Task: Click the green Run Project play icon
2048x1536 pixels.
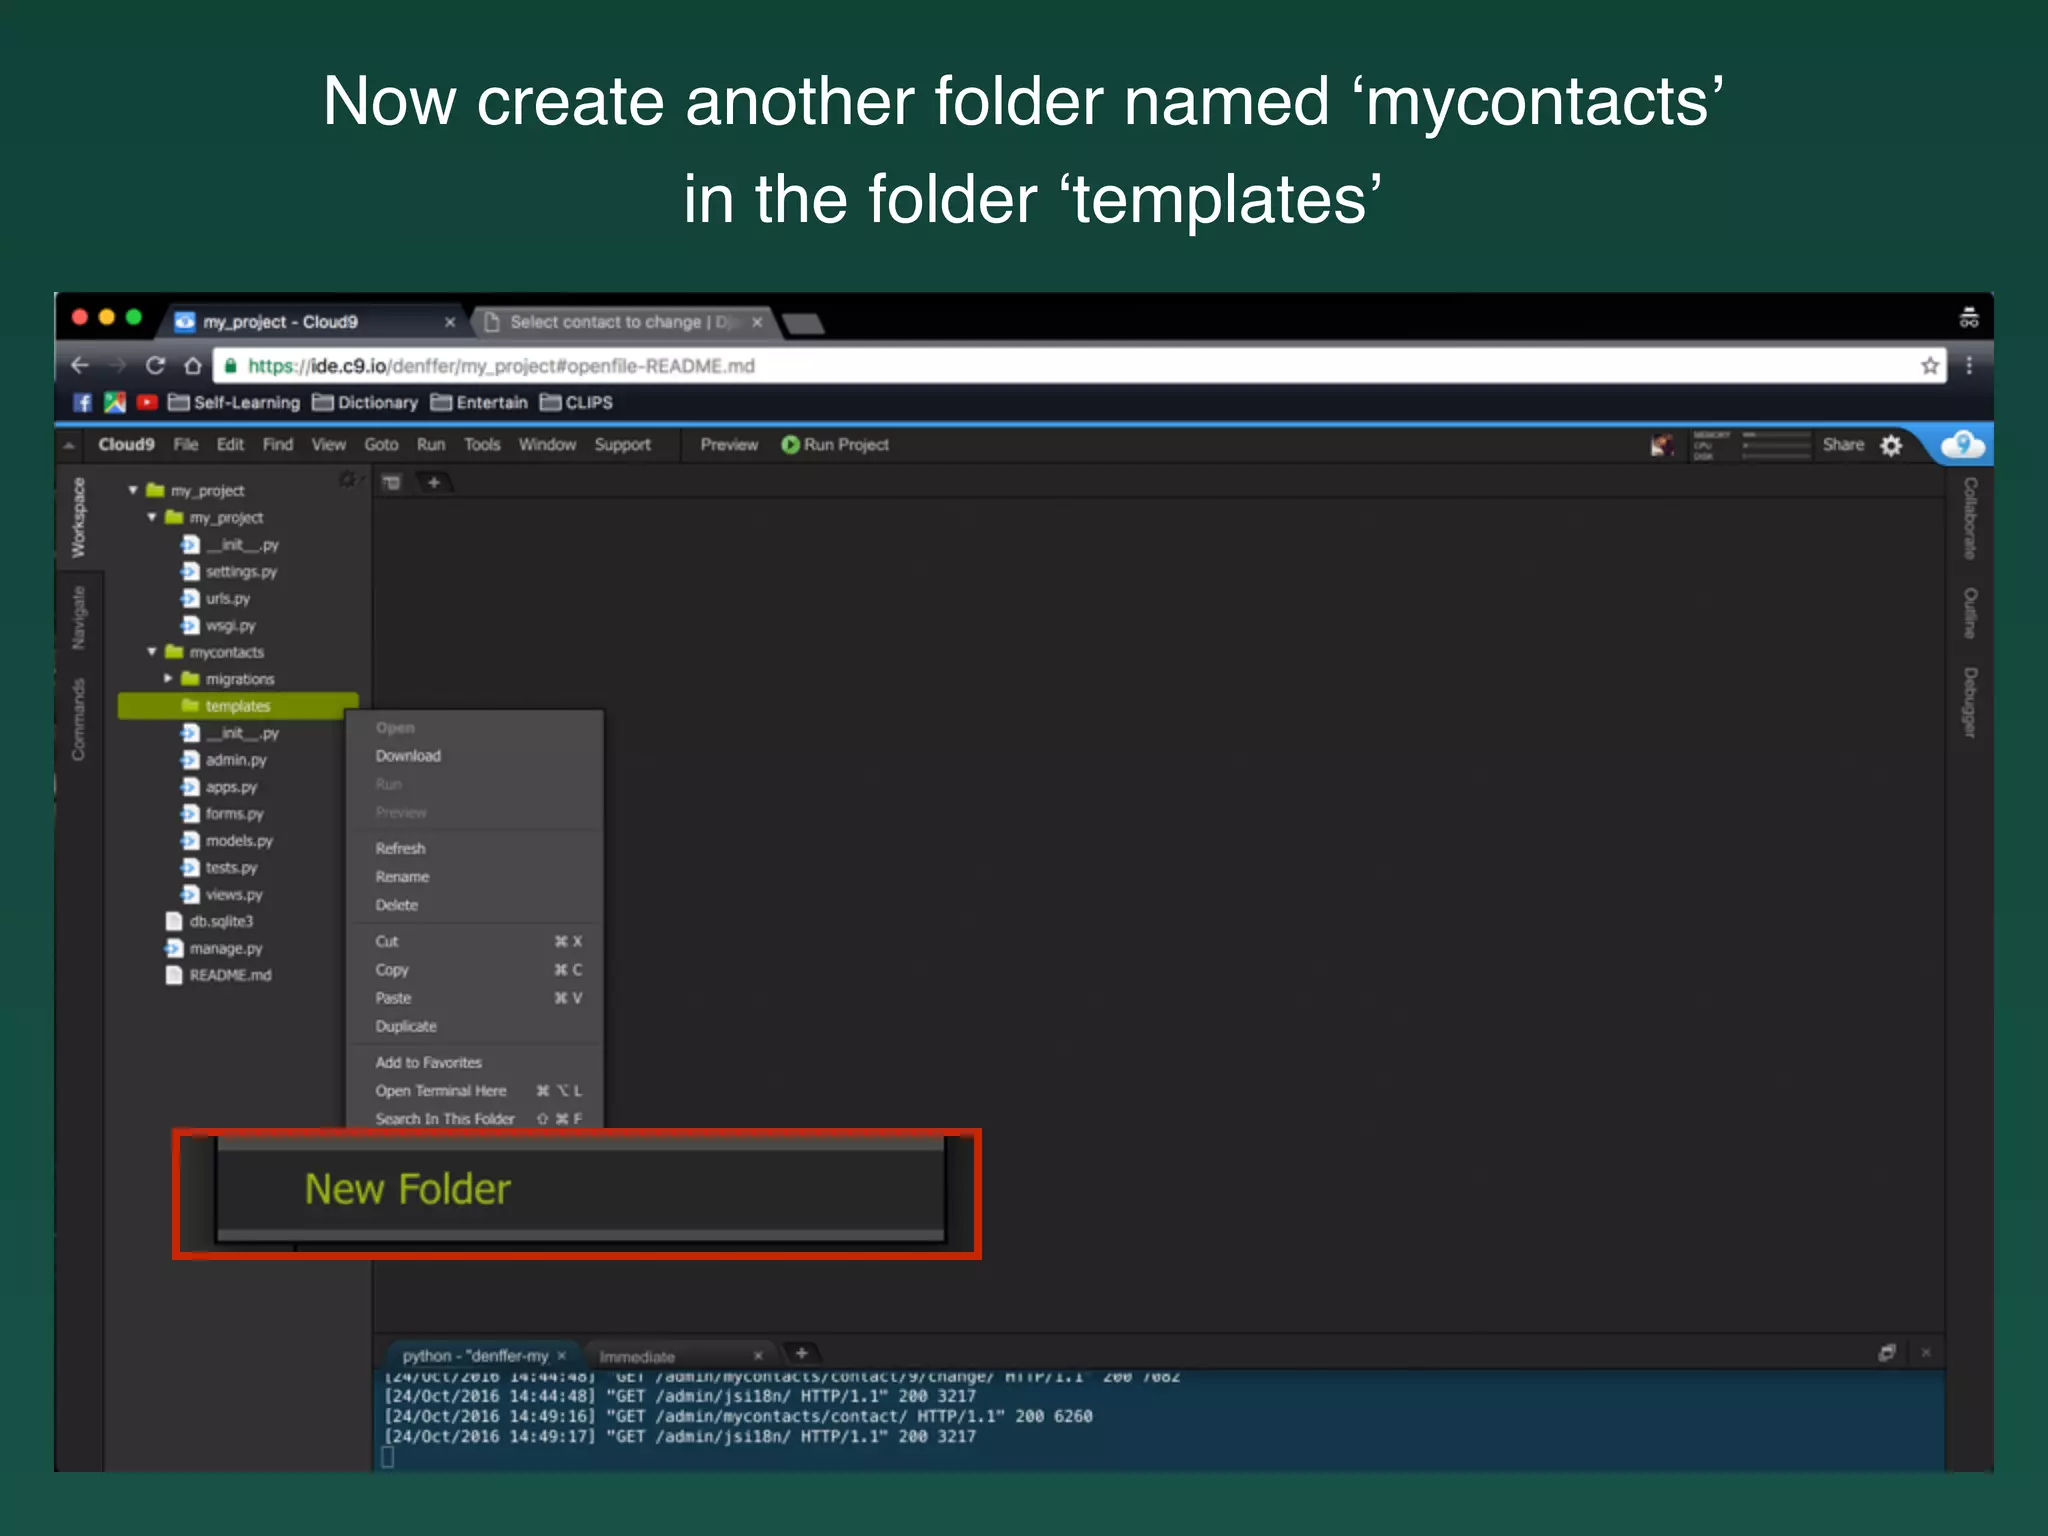Action: pos(790,445)
